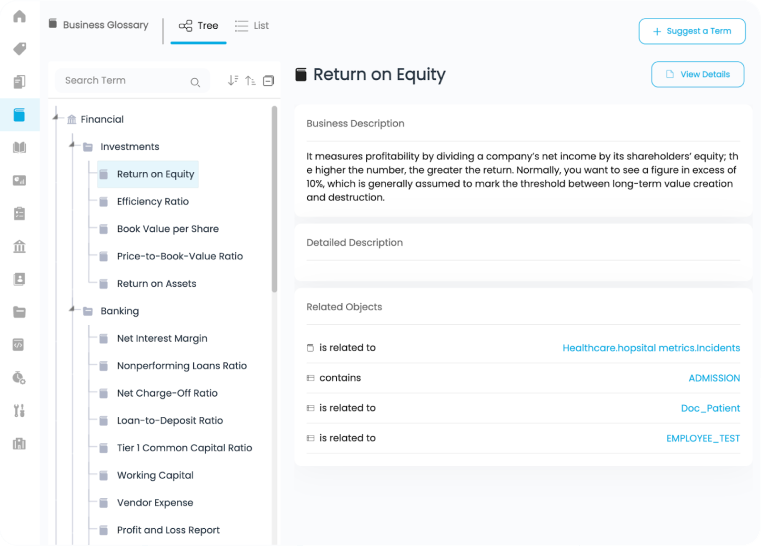Open the tag icon in the sidebar
The width and height of the screenshot is (761, 546).
19,49
